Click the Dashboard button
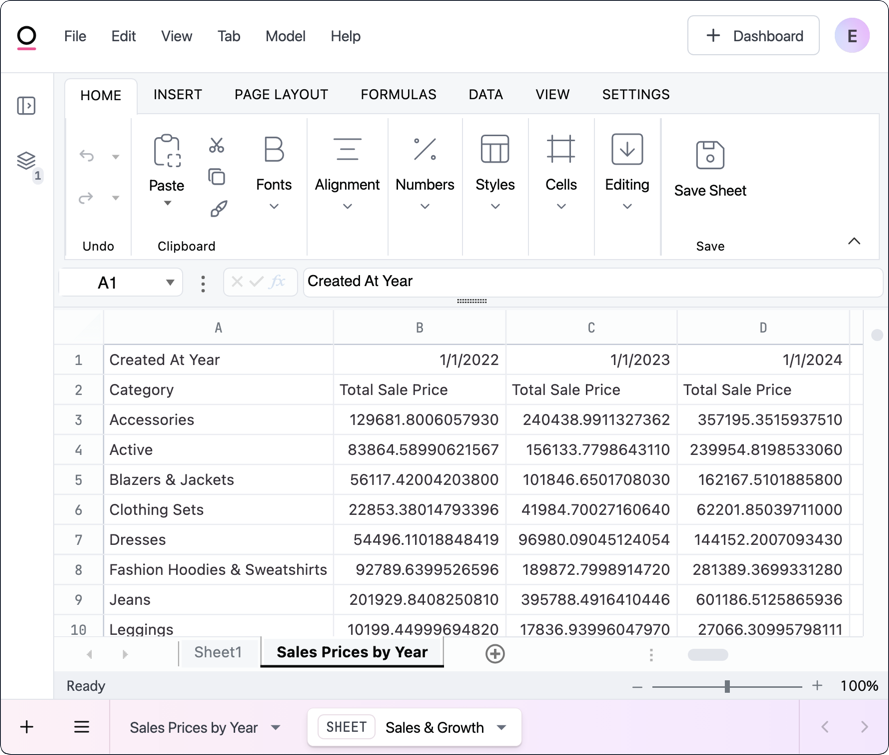 click(x=753, y=36)
